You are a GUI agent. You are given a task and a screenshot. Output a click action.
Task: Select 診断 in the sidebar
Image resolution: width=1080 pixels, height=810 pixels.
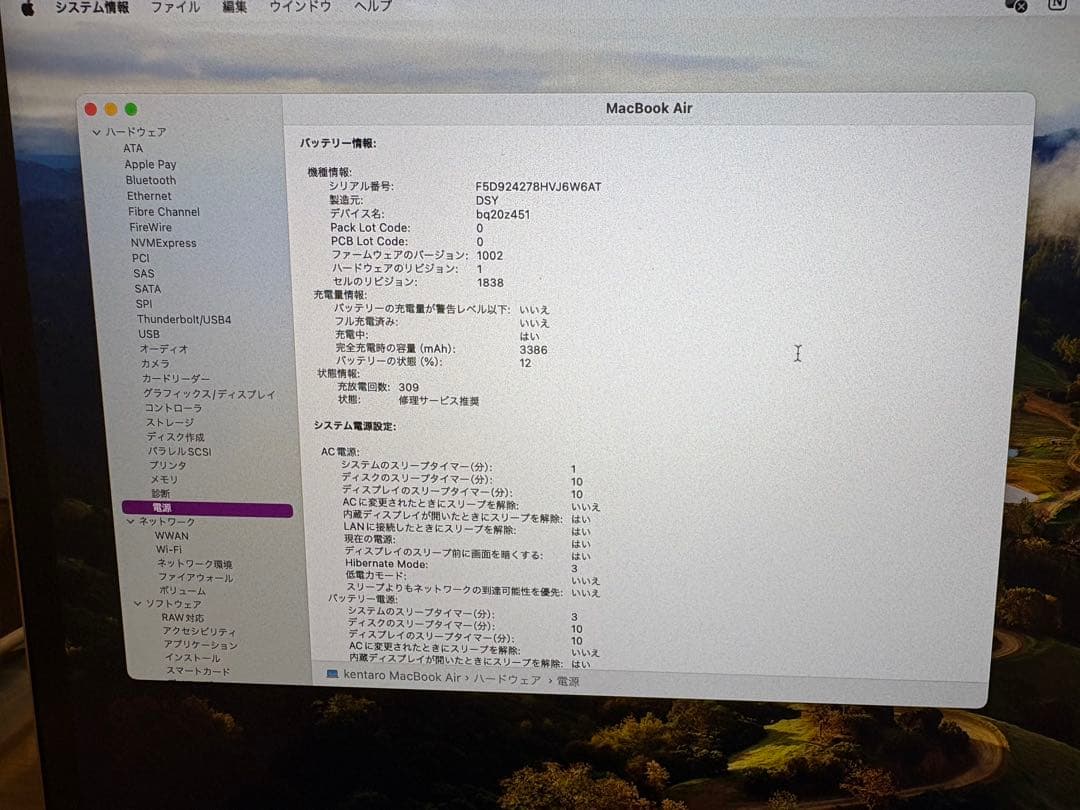pyautogui.click(x=160, y=493)
